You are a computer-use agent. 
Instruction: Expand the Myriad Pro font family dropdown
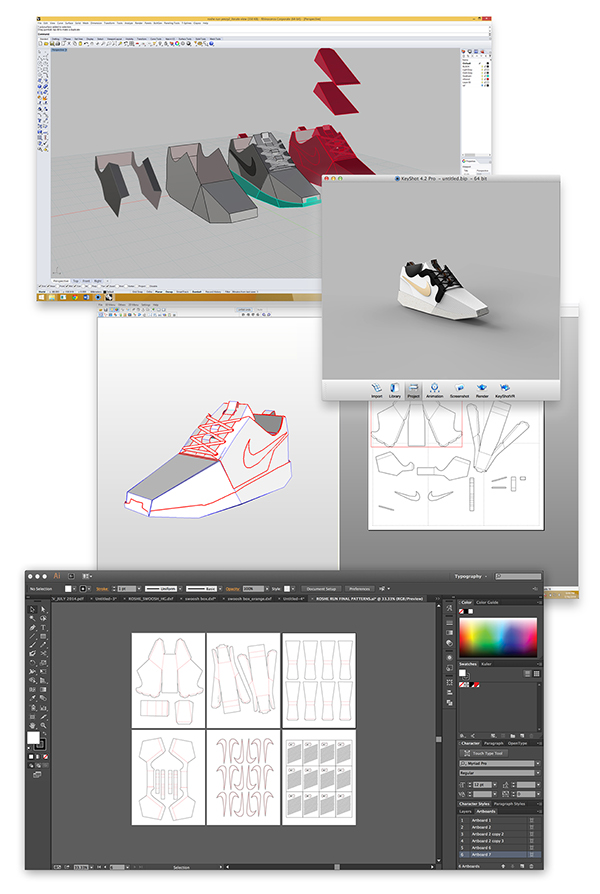point(537,762)
